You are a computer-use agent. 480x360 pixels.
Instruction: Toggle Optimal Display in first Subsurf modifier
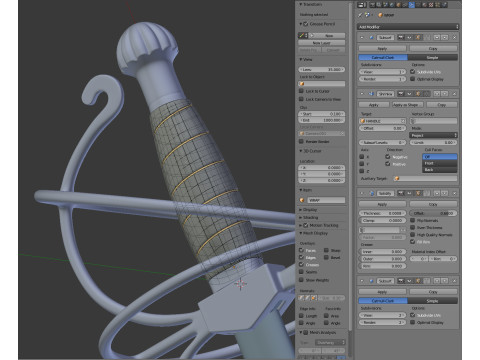click(x=412, y=79)
